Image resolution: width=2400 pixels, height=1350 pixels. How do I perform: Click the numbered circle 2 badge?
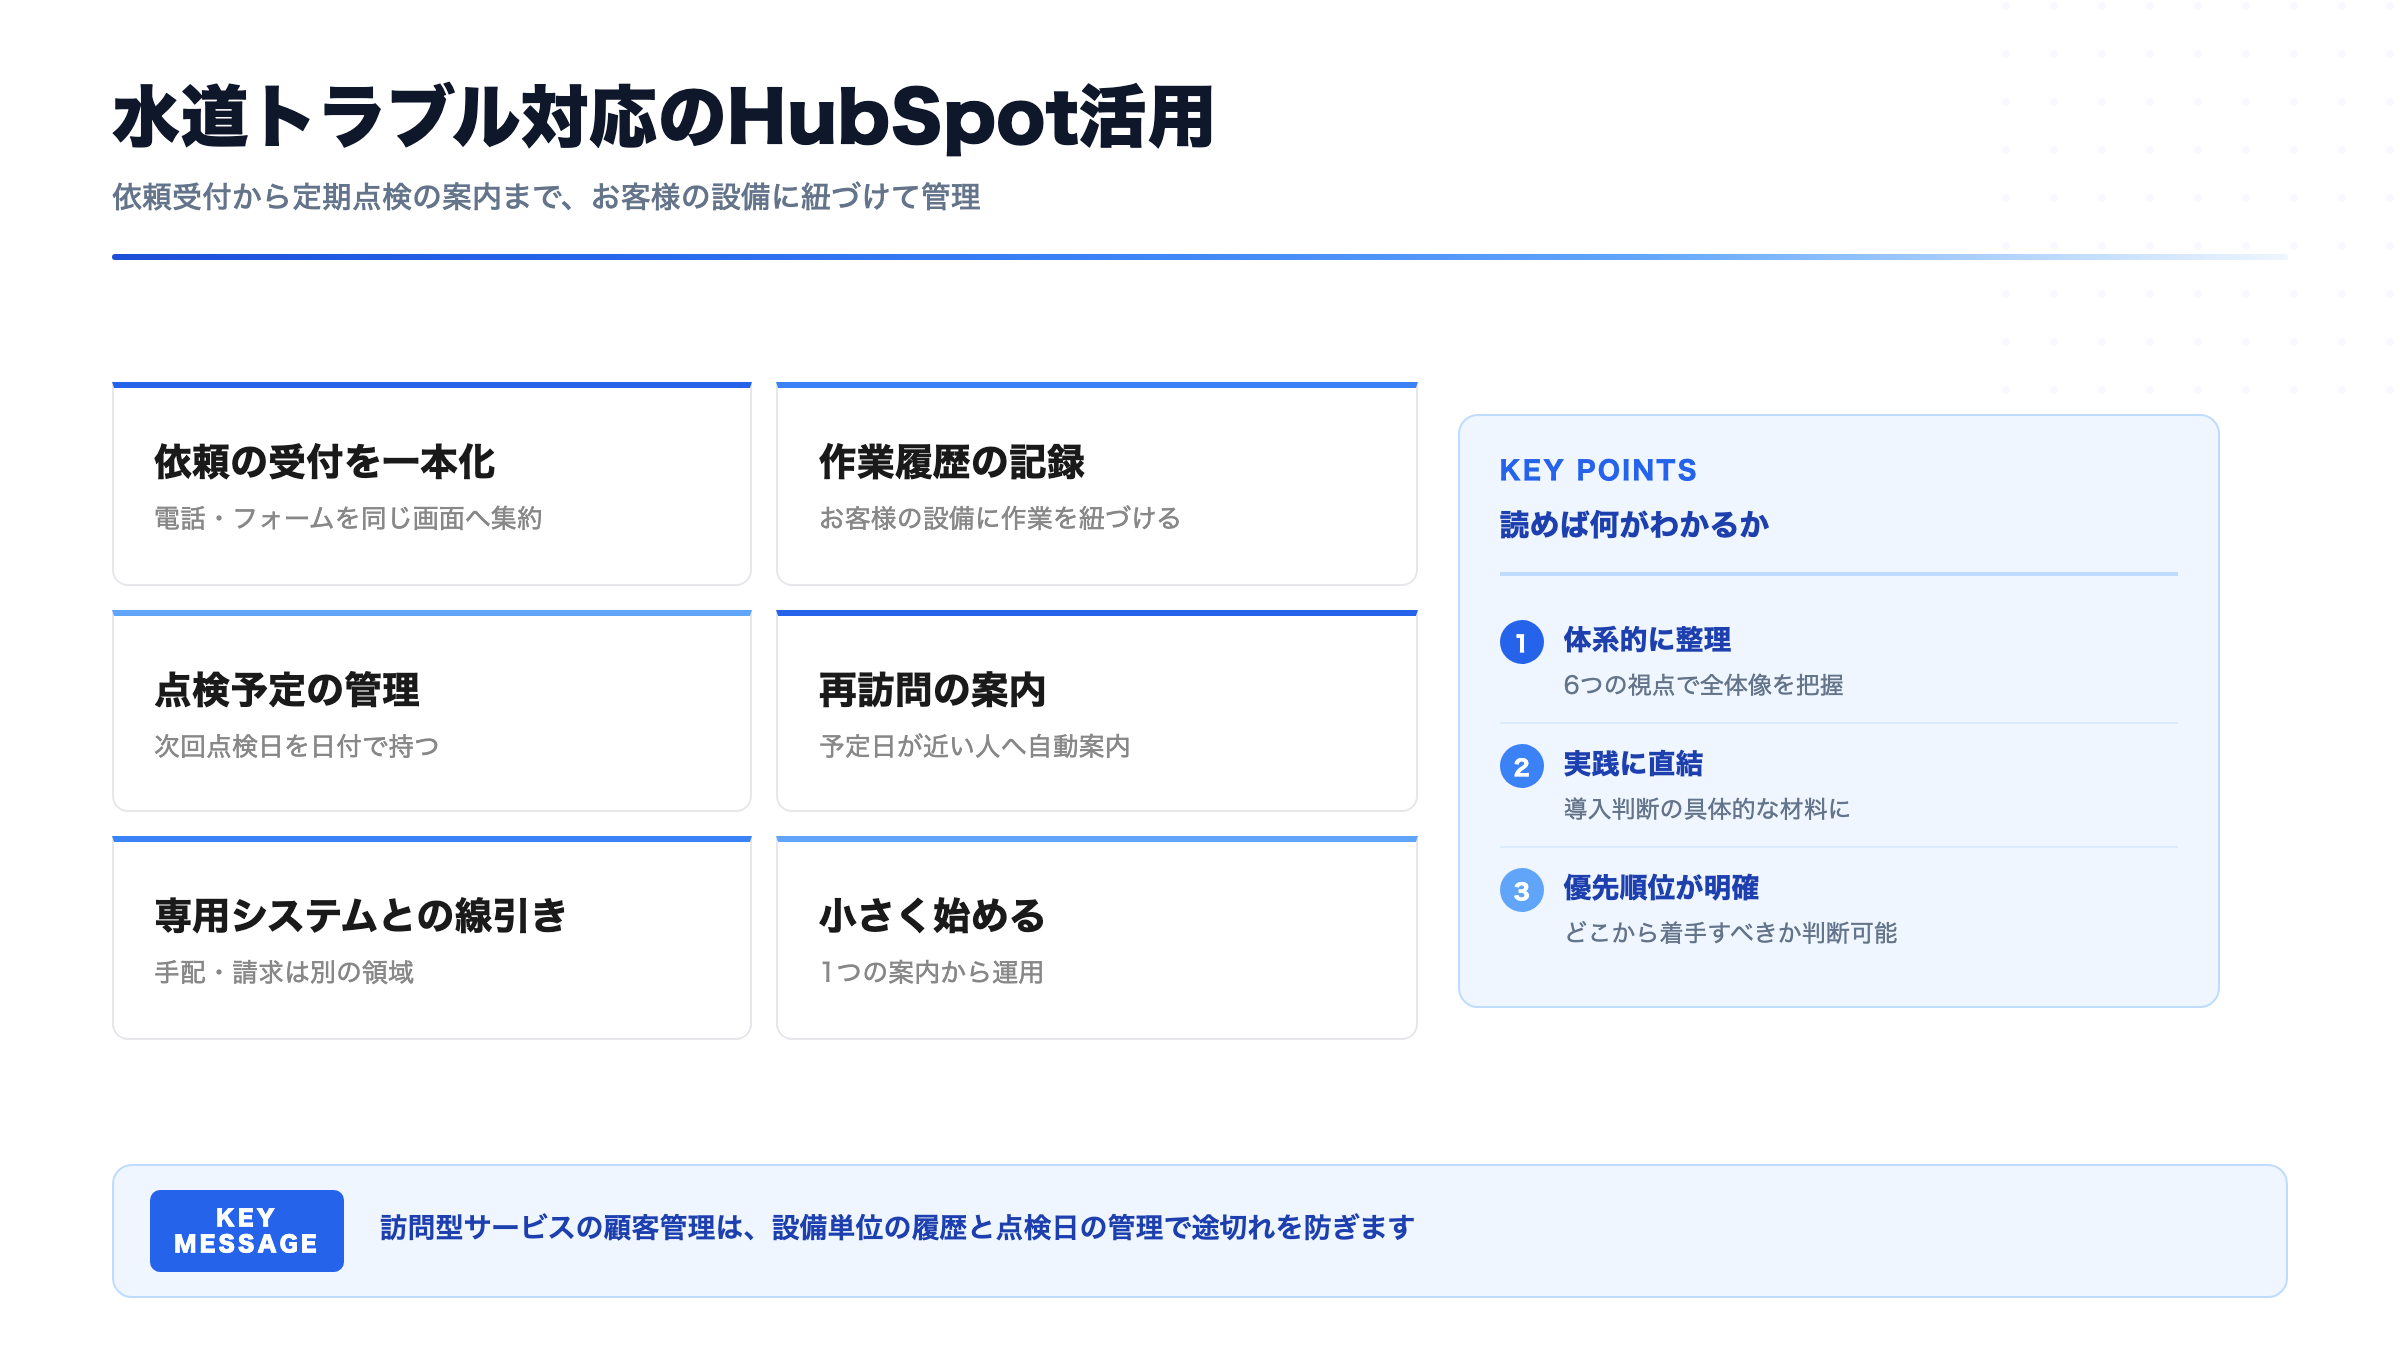click(1521, 766)
